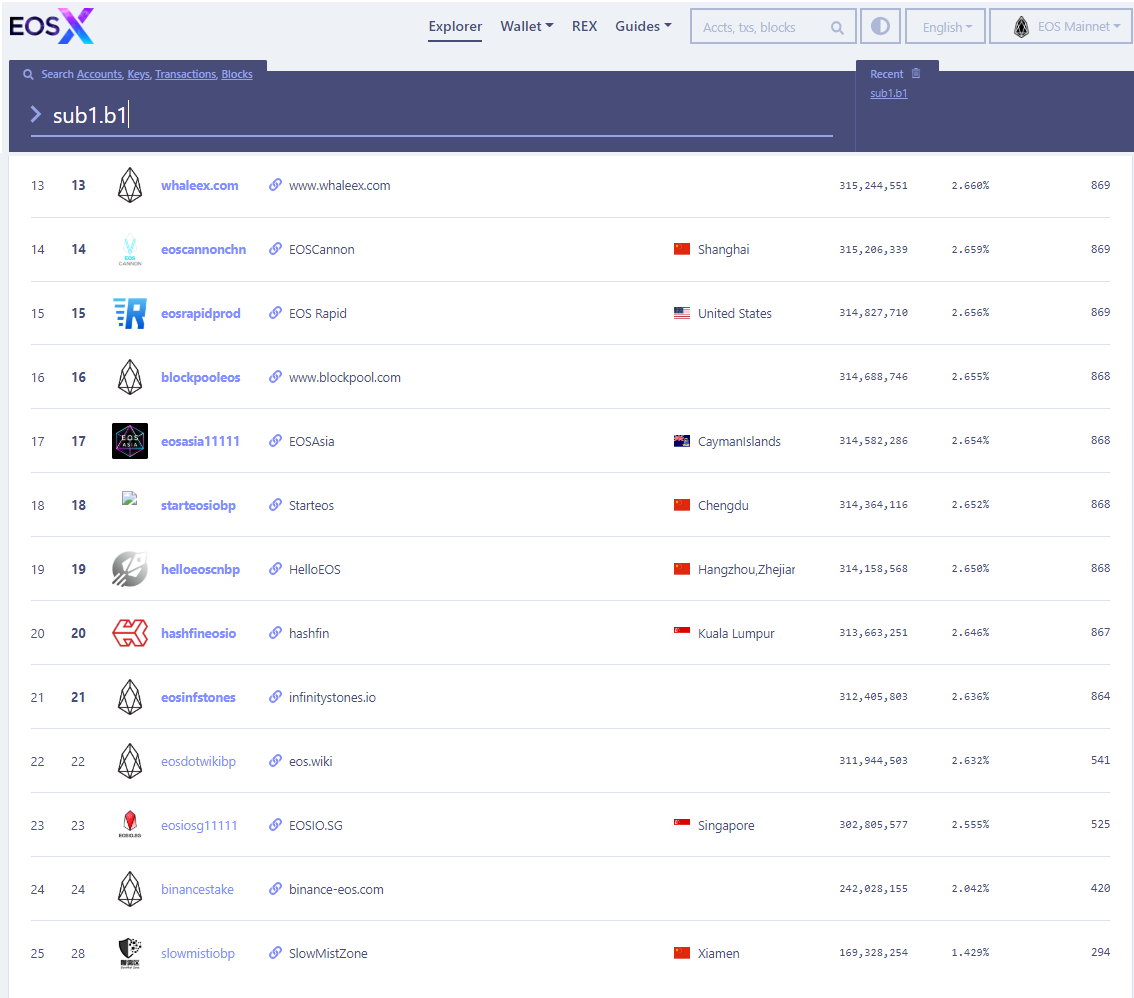Viewport: 1134px width, 998px height.
Task: Toggle dark mode theme button
Action: coord(880,27)
